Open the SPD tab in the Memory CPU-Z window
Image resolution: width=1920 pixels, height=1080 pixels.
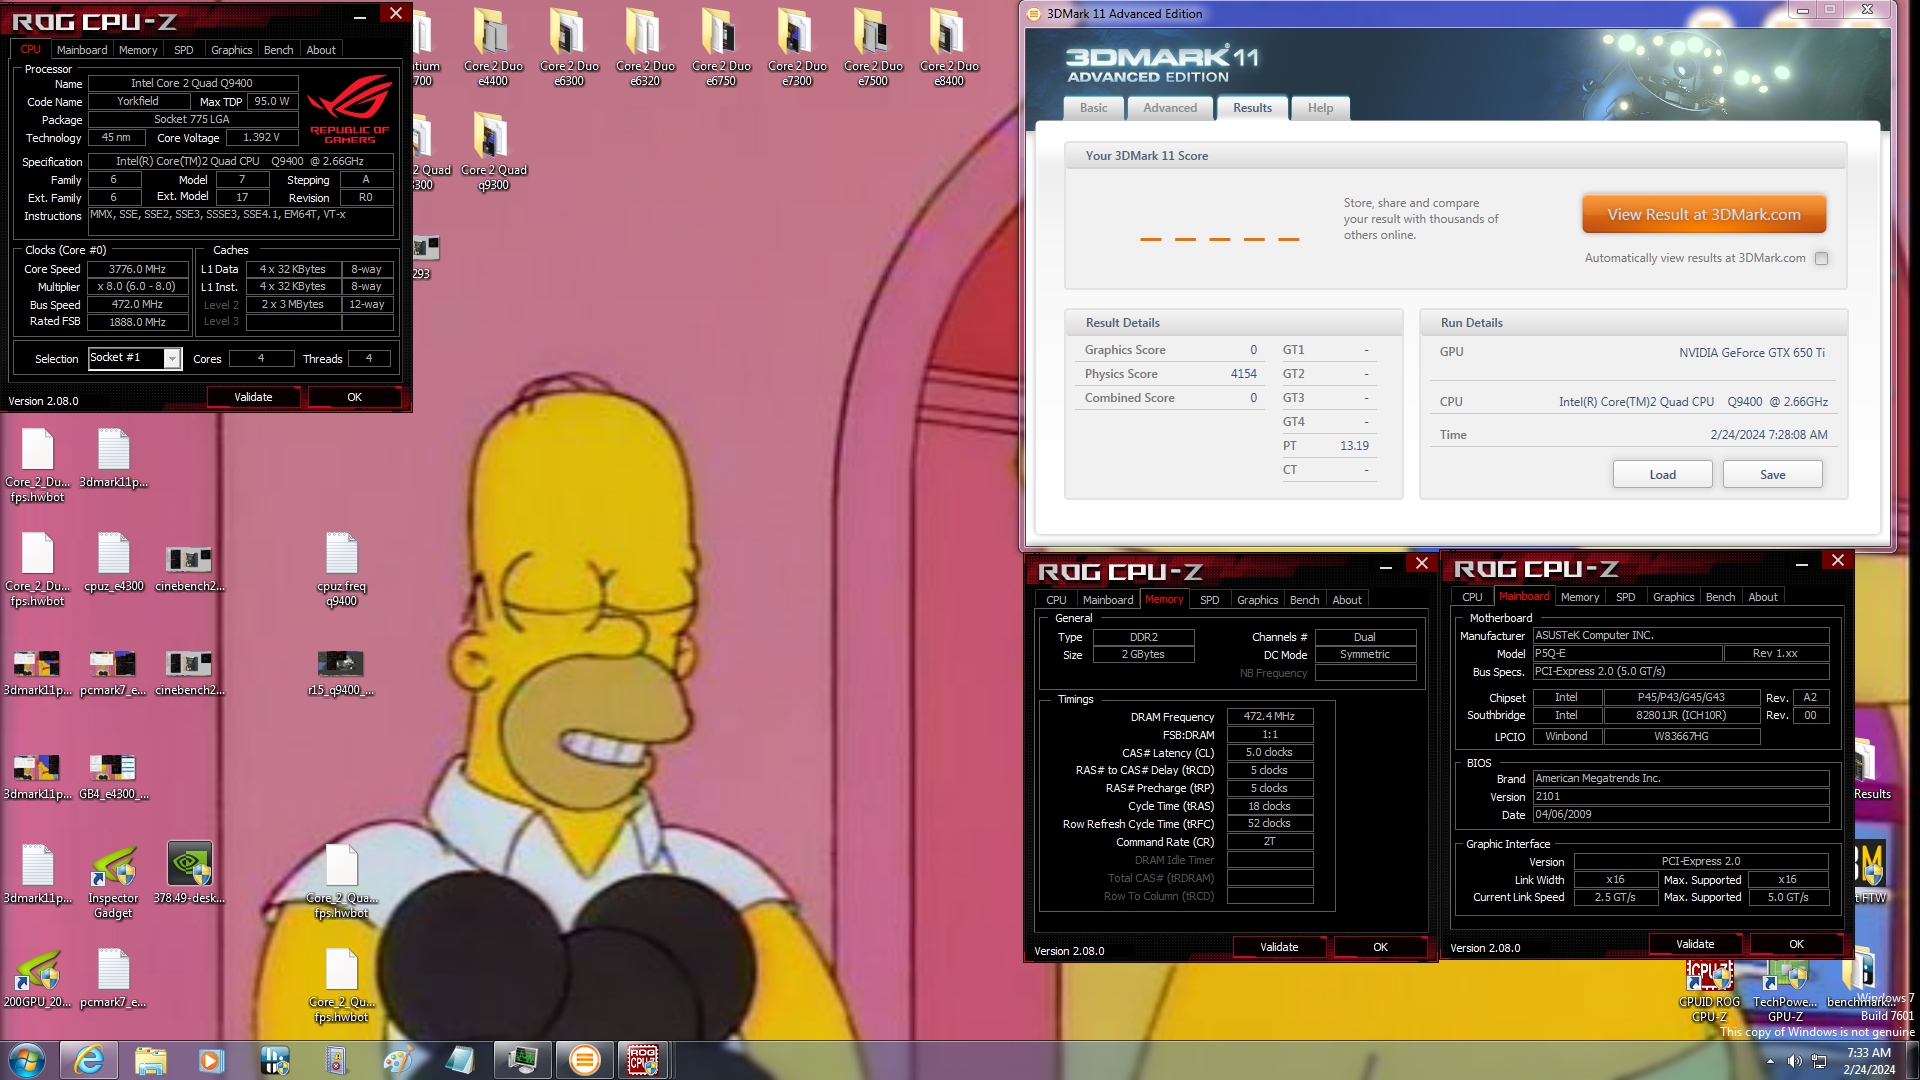[x=1209, y=600]
